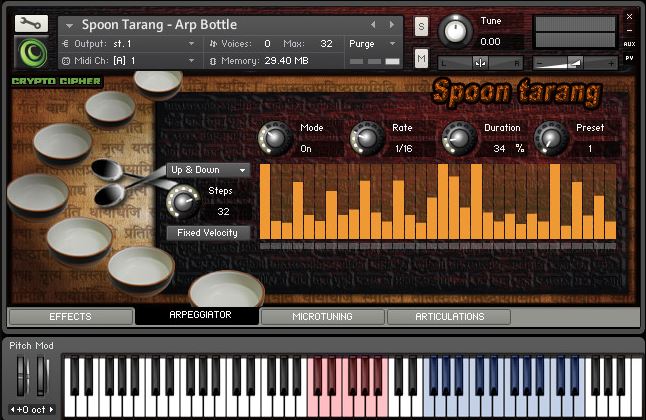The image size is (646, 420).
Task: Click the Voices count 0
Action: pos(267,43)
